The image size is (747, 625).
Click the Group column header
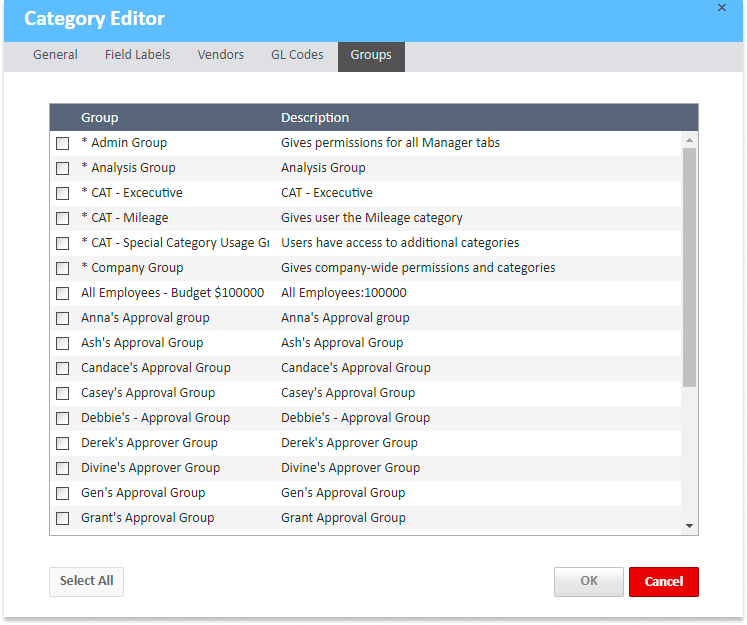[x=100, y=118]
